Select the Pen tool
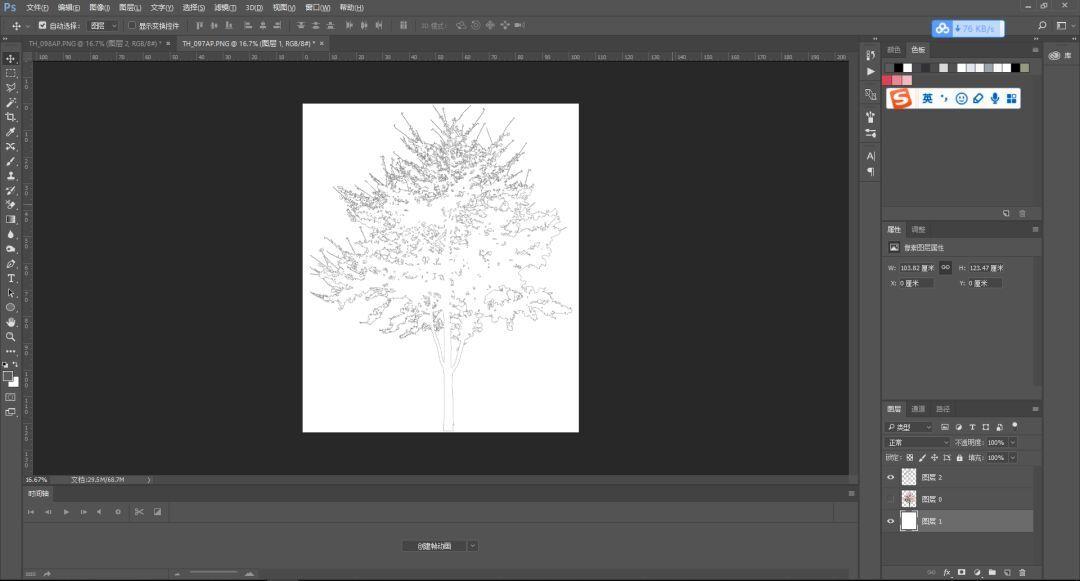1080x581 pixels. click(x=10, y=264)
